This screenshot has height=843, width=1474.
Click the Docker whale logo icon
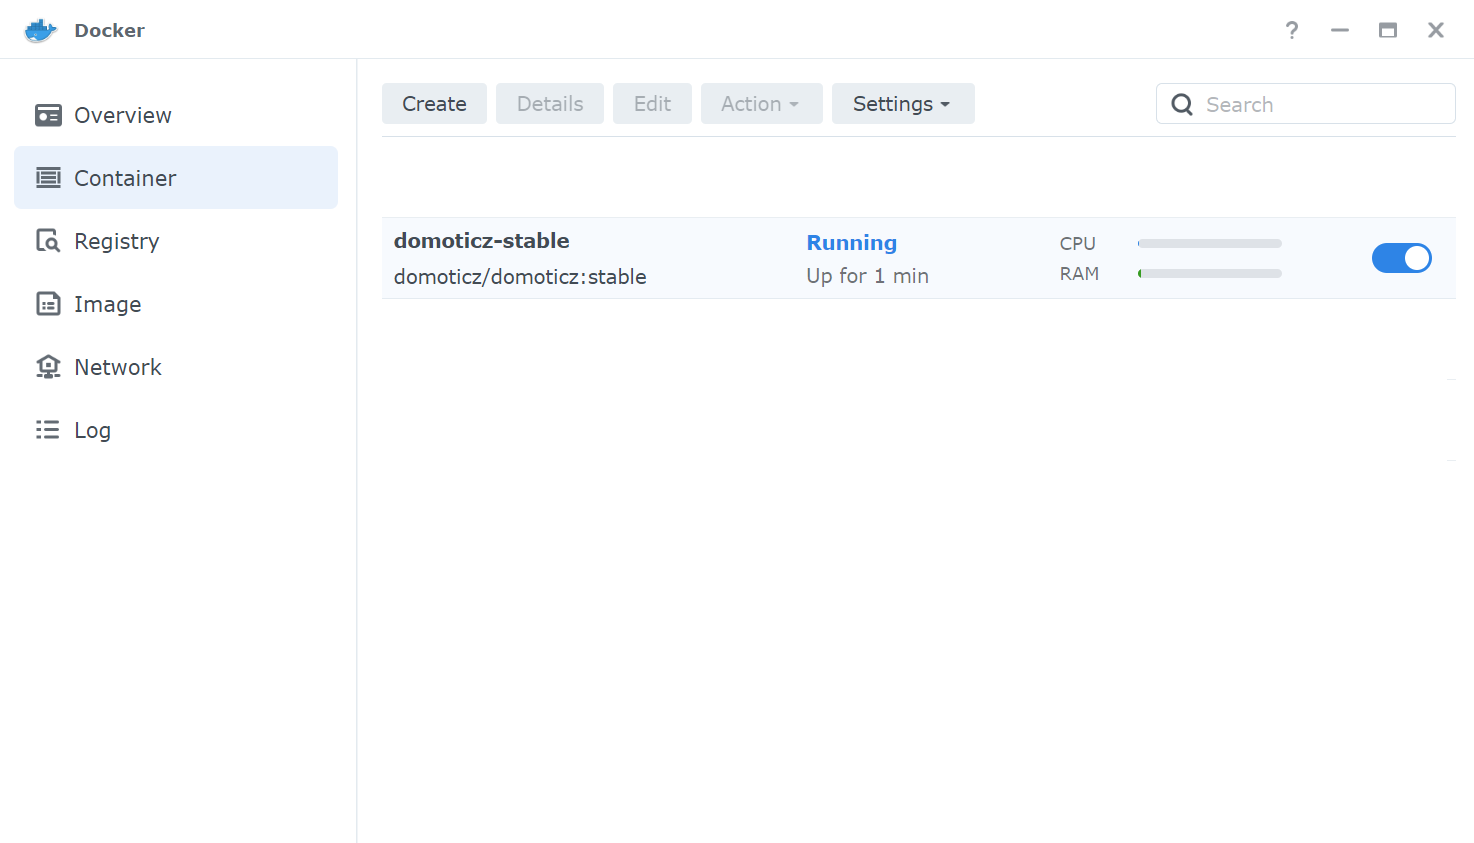[x=41, y=30]
